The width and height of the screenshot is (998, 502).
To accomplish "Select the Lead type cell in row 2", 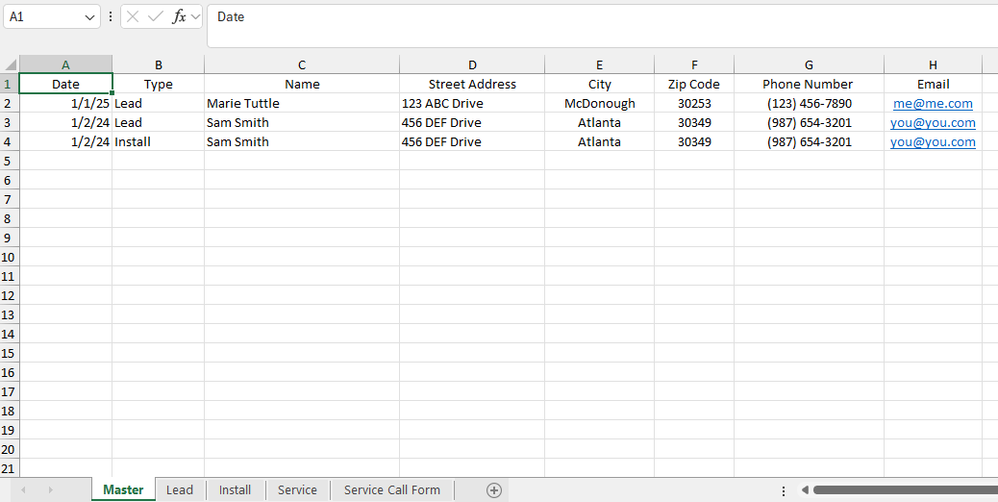I will click(158, 103).
